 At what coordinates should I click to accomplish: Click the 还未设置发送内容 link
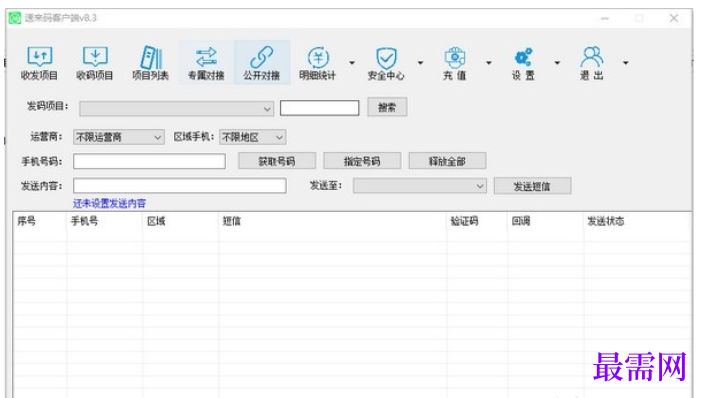[110, 203]
